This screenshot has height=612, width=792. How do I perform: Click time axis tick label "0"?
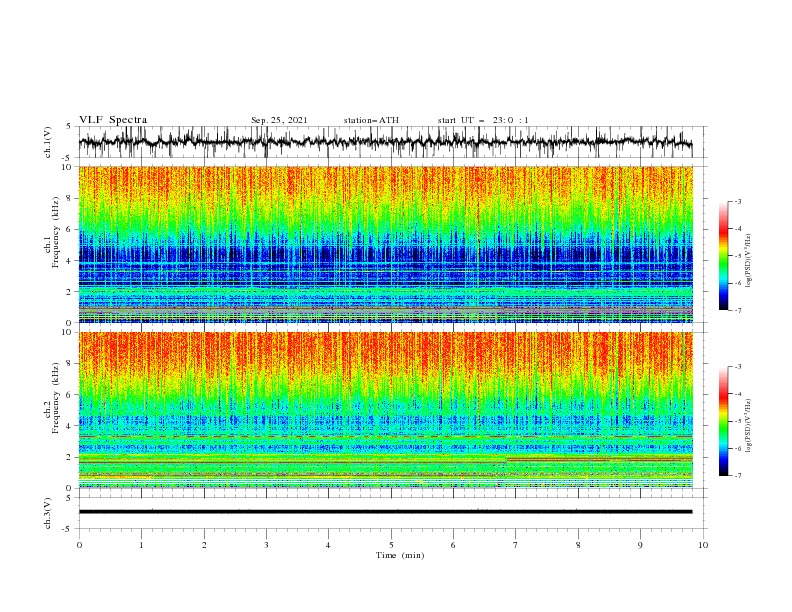[79, 545]
